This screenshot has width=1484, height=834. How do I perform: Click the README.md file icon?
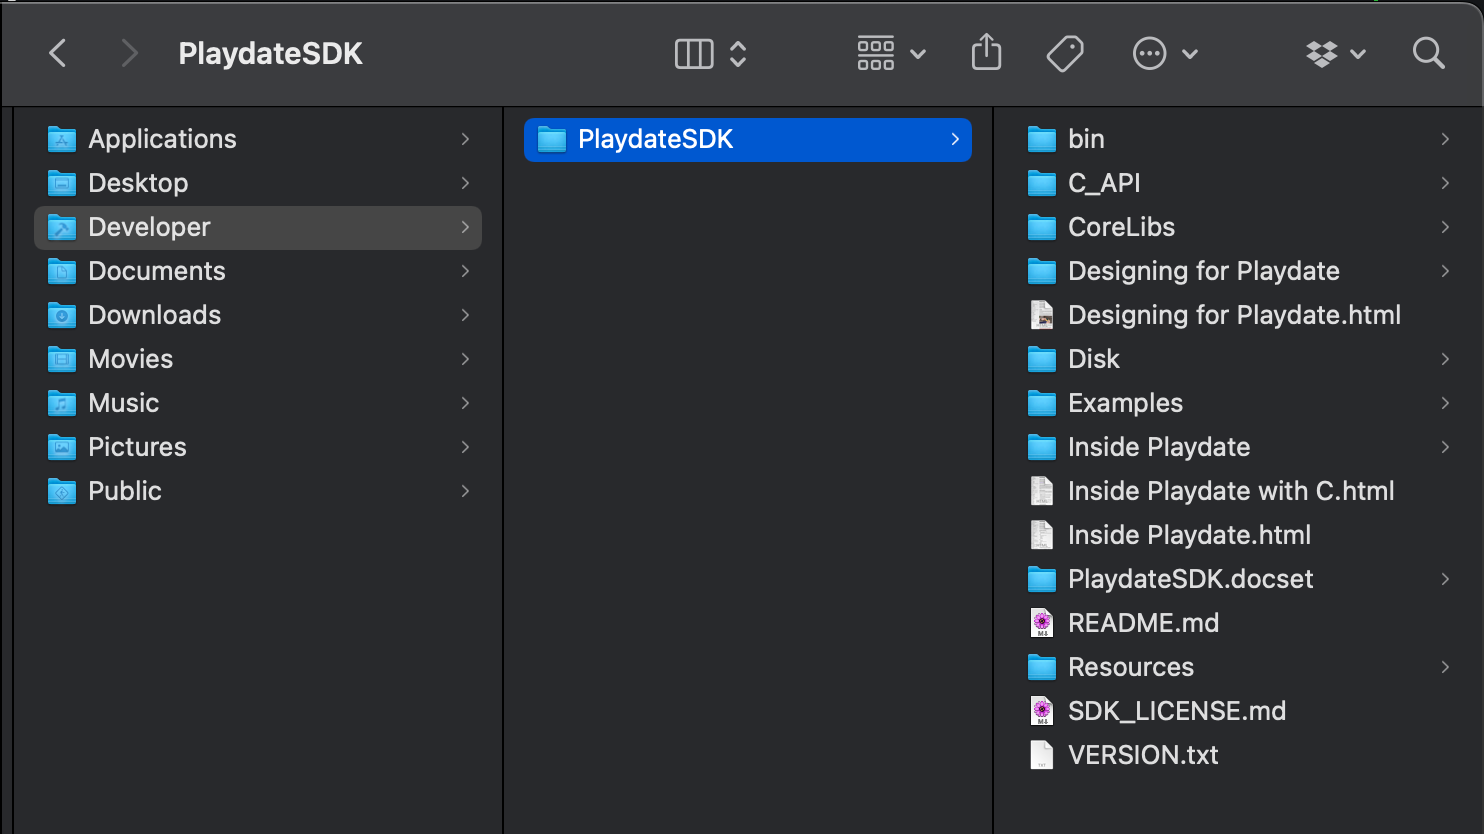(1042, 623)
